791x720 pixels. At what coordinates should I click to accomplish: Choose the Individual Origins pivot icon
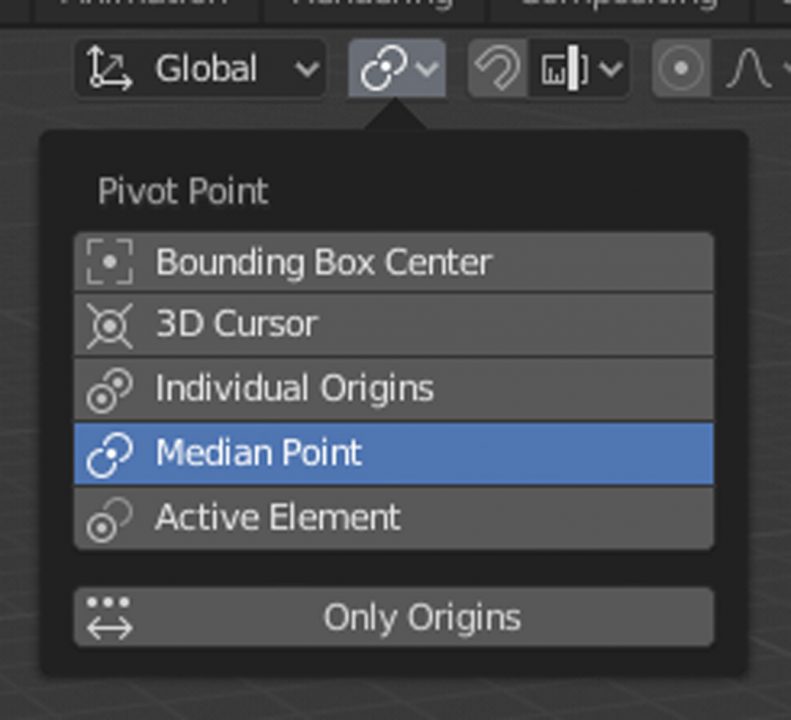pos(109,389)
